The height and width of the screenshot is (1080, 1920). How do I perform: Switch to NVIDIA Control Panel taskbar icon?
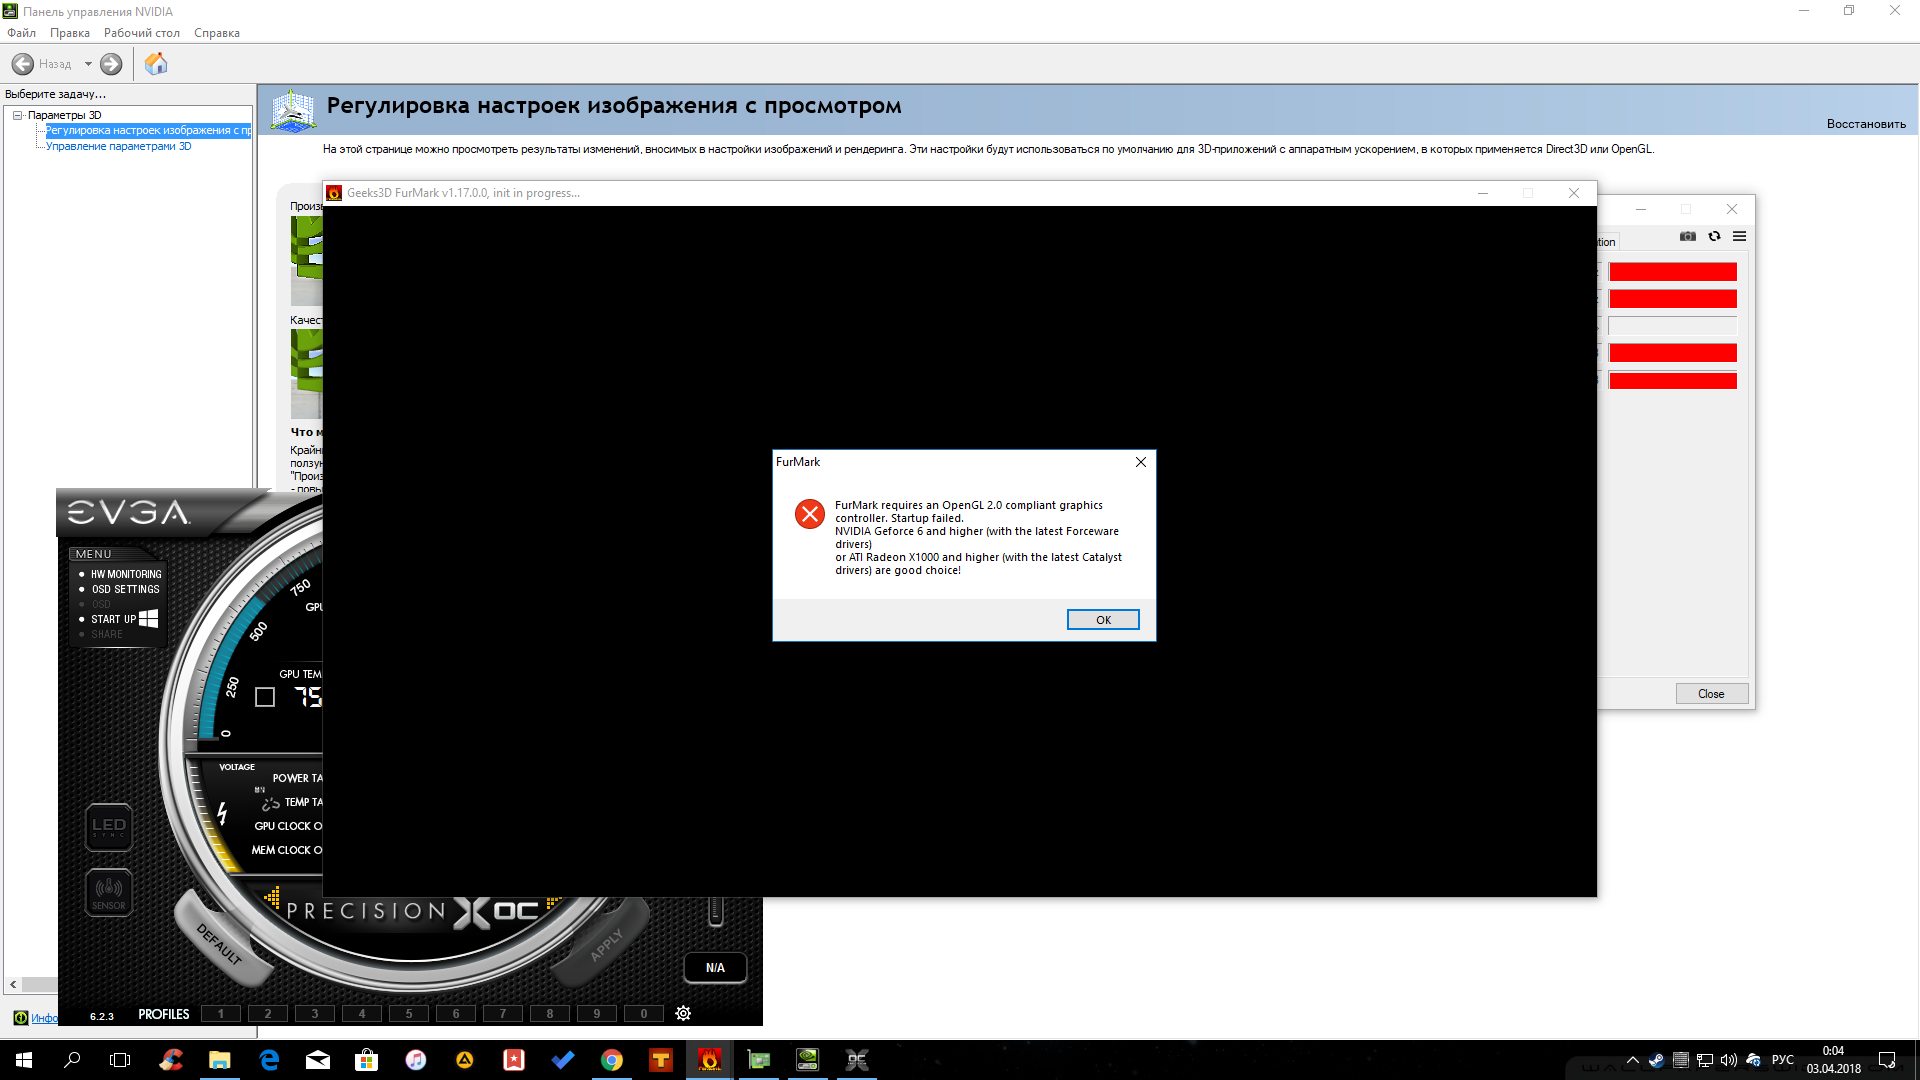808,1060
